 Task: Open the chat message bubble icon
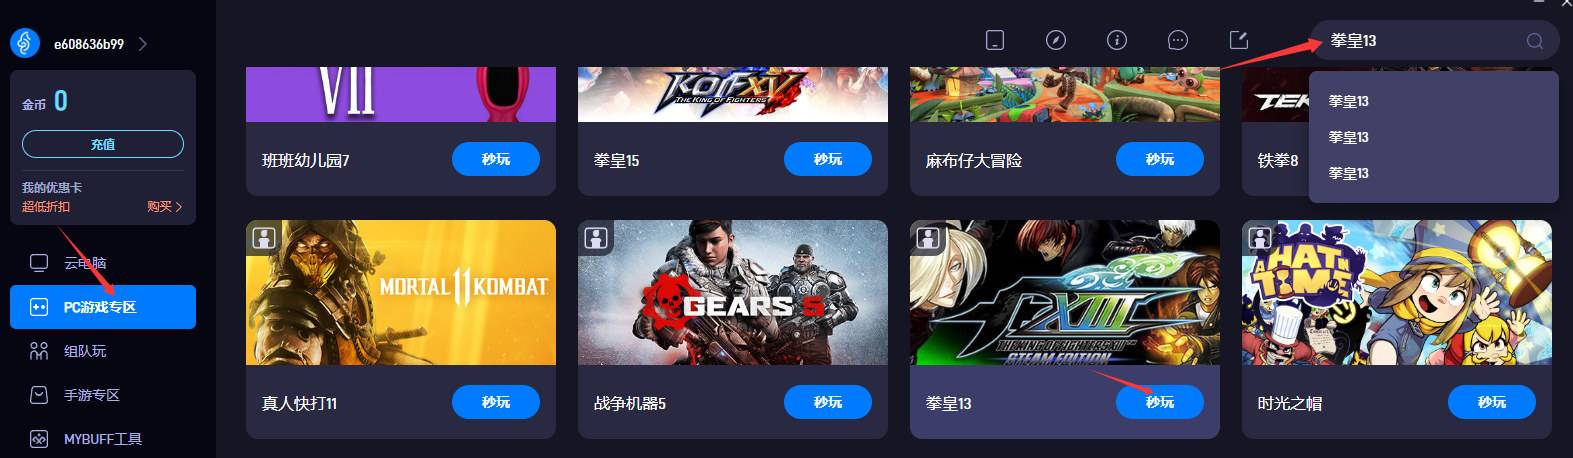click(1178, 40)
